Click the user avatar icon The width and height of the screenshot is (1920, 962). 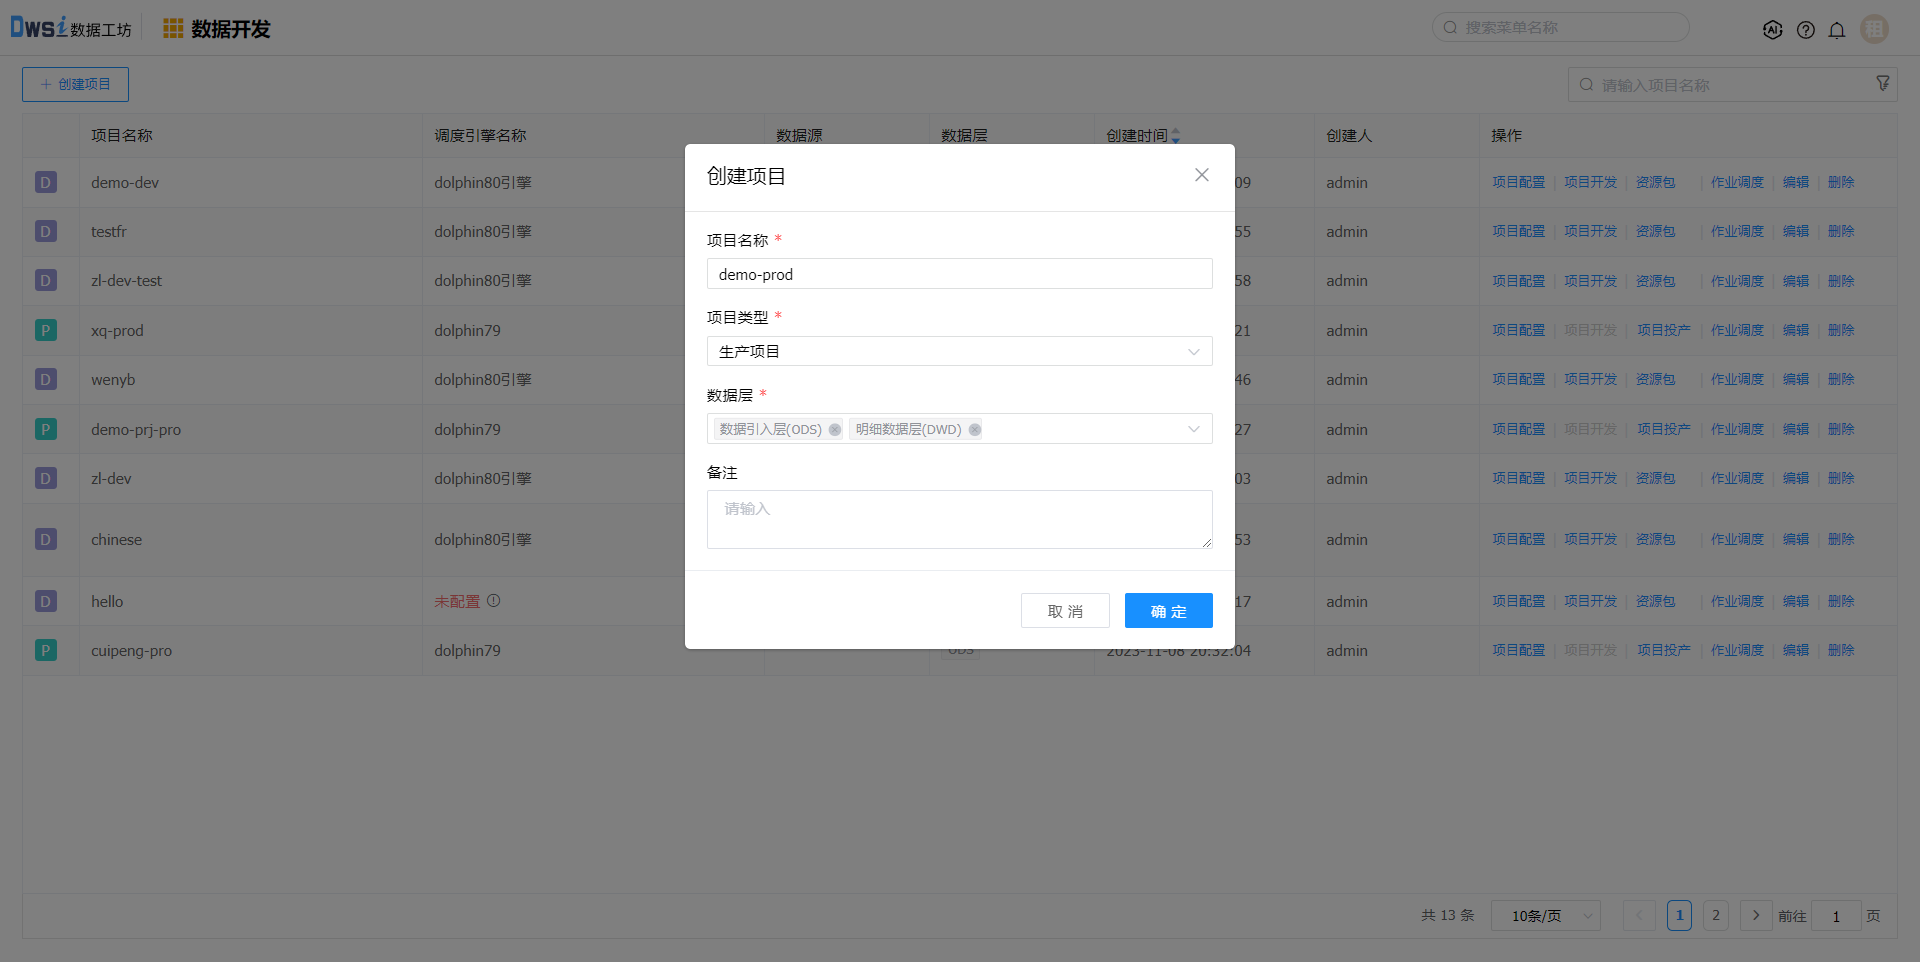pyautogui.click(x=1874, y=29)
